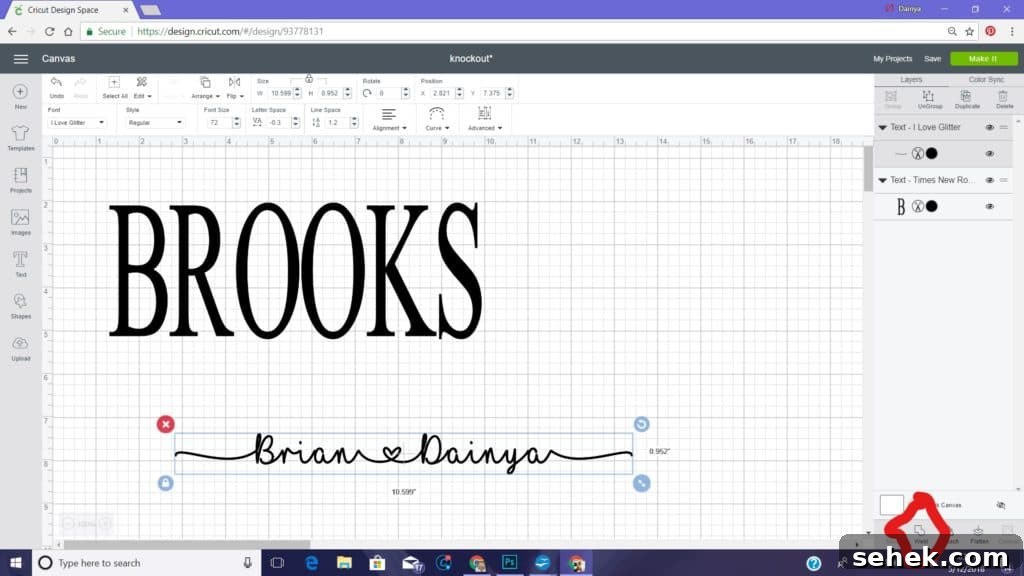Viewport: 1024px width, 576px height.
Task: Open the Style dropdown showing Regular
Action: [154, 123]
